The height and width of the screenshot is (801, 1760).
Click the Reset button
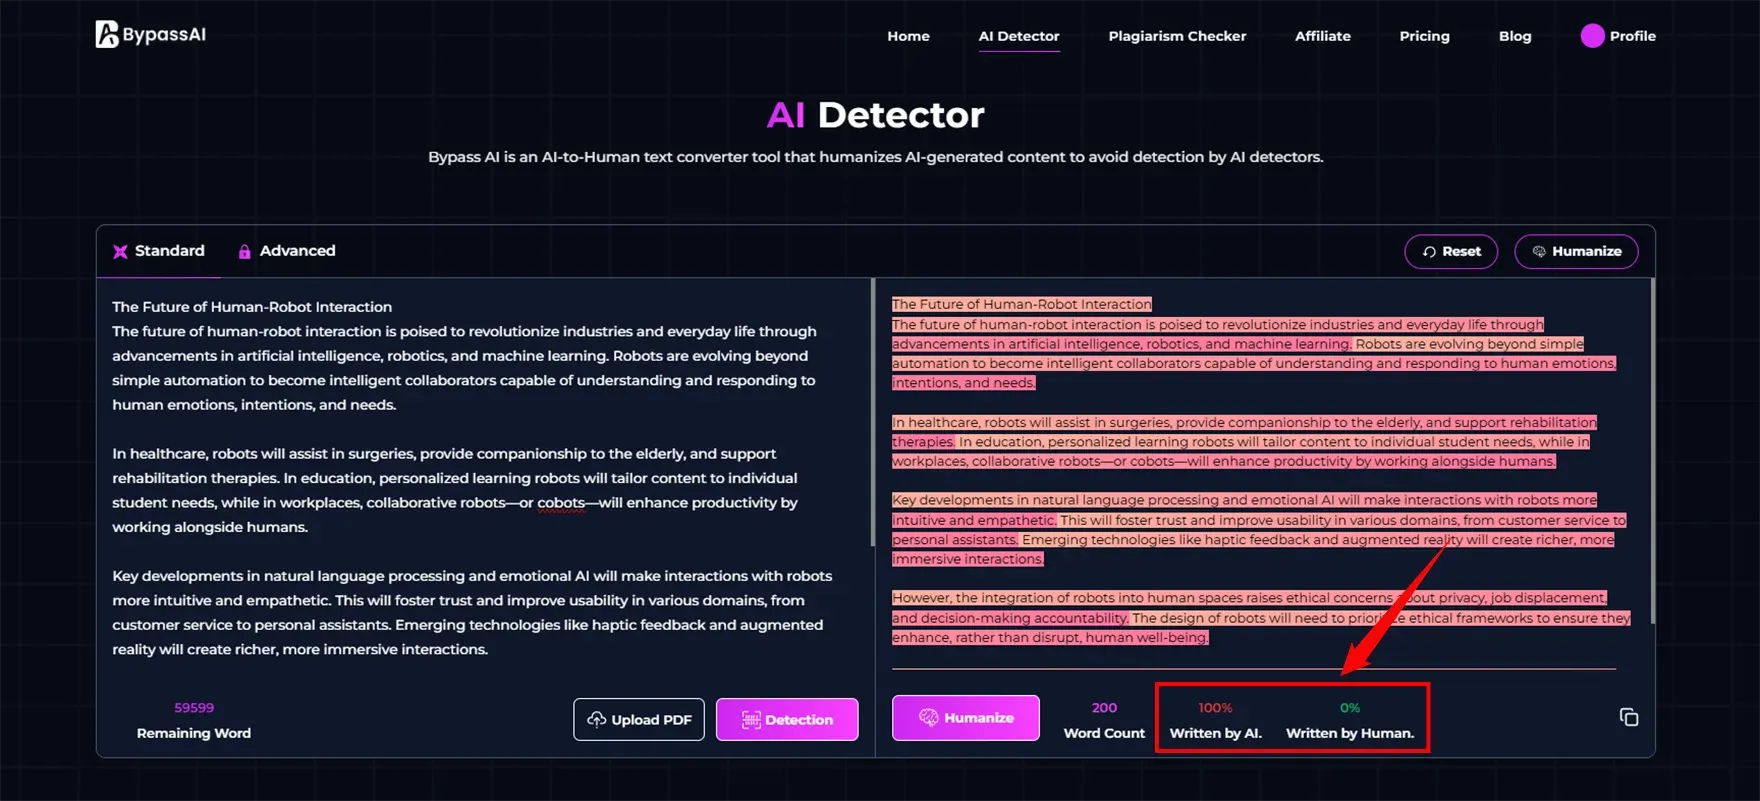pos(1451,251)
